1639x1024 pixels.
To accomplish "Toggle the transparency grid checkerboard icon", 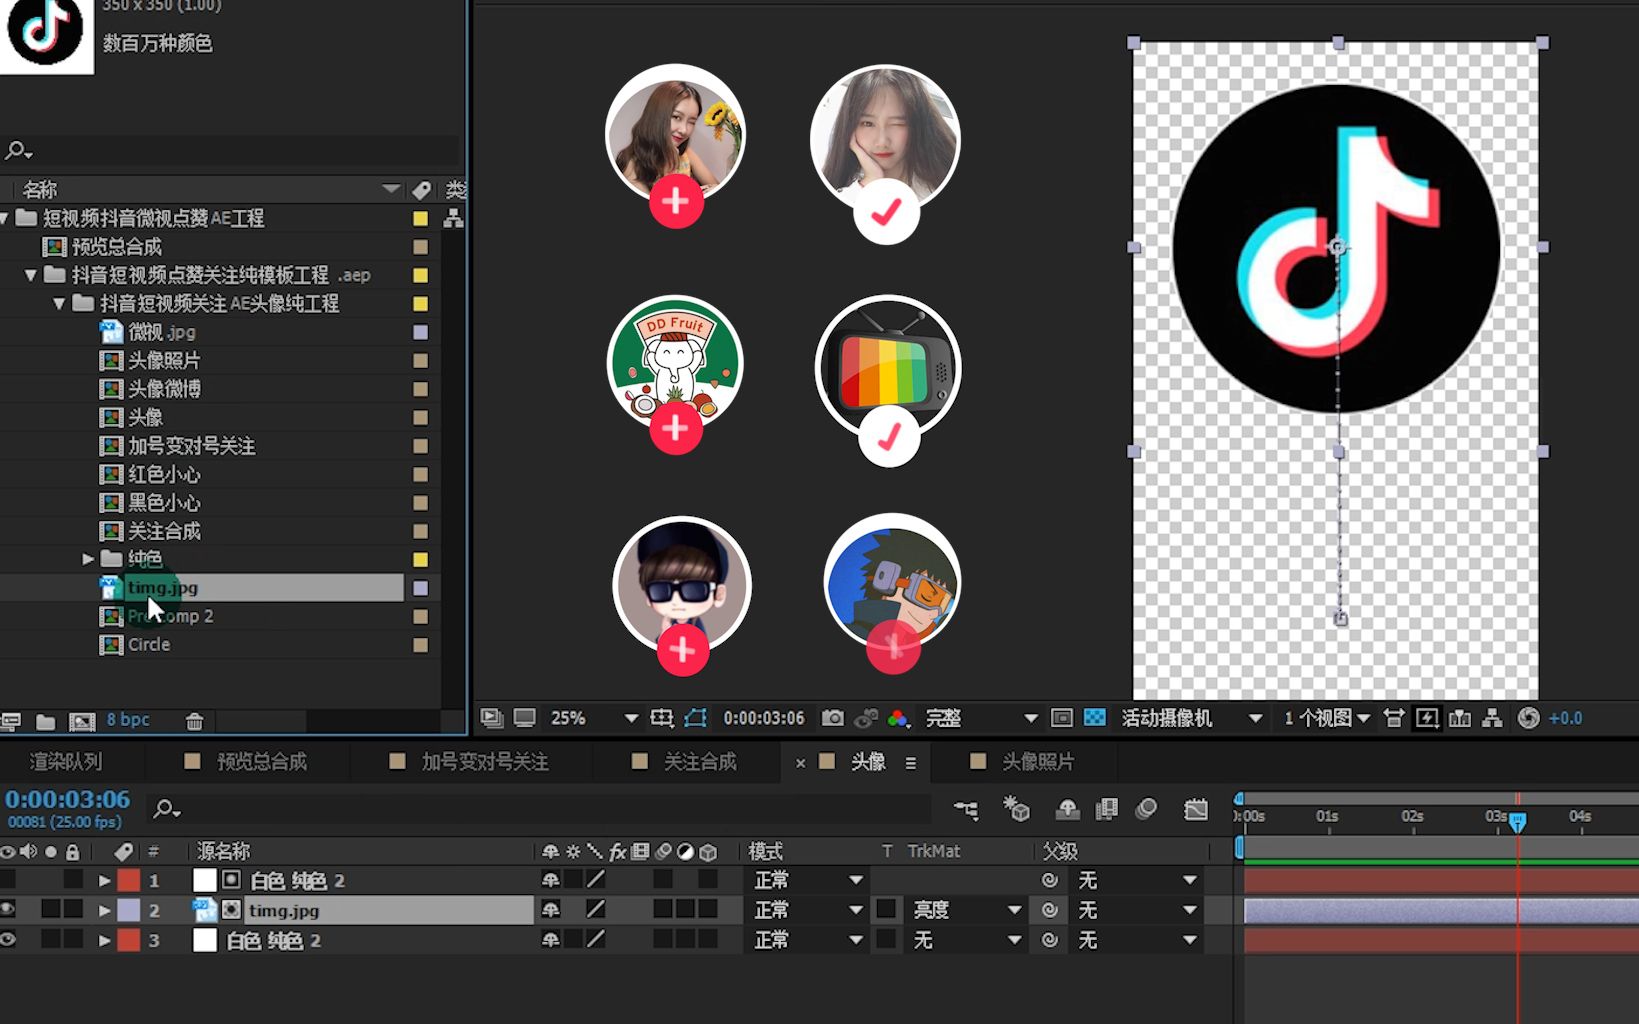I will coord(1095,718).
